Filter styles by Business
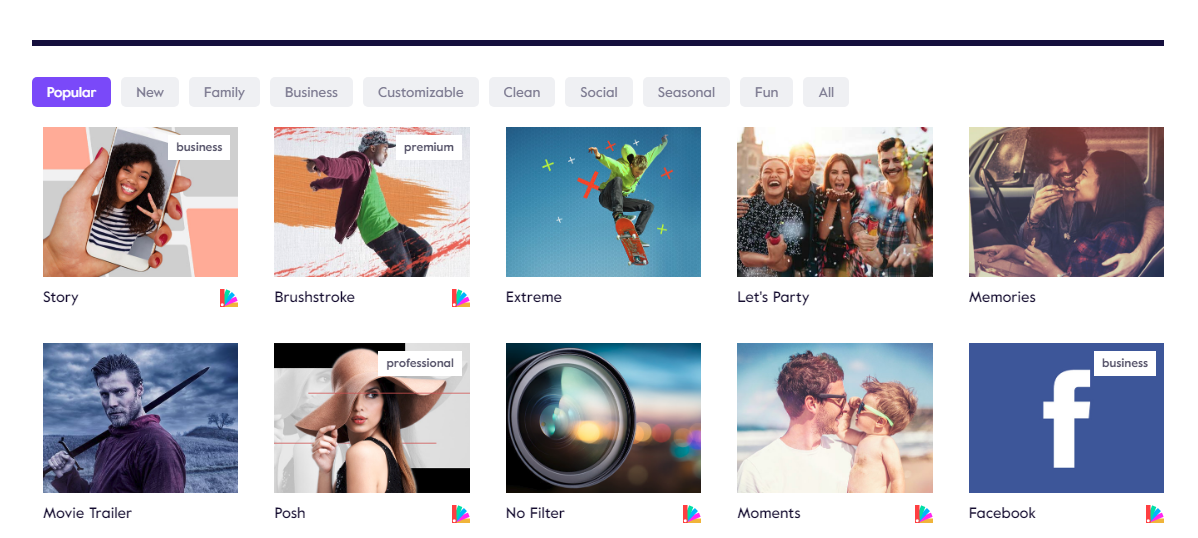 pyautogui.click(x=311, y=92)
